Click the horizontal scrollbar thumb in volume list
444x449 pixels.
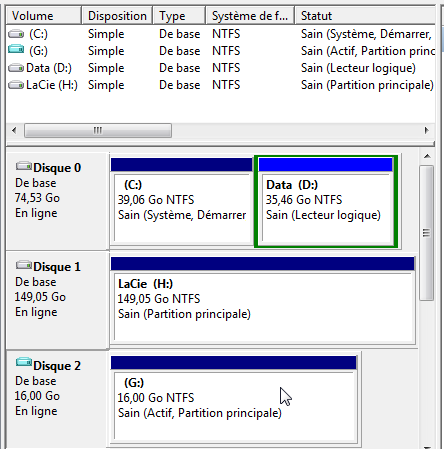98,130
